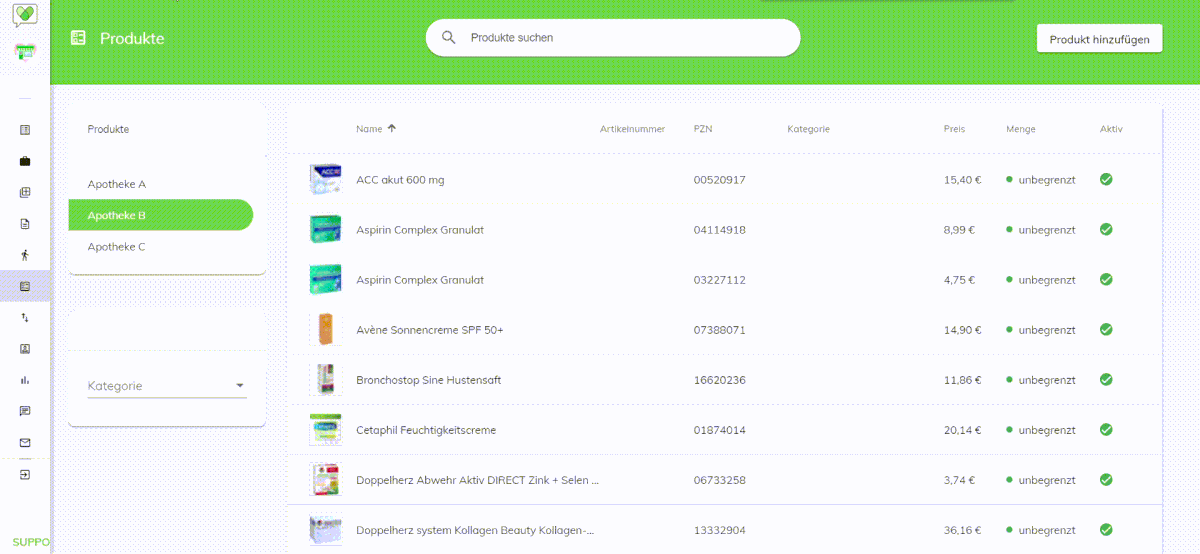Click the green heart app logo
Image resolution: width=1200 pixels, height=554 pixels.
coord(25,15)
